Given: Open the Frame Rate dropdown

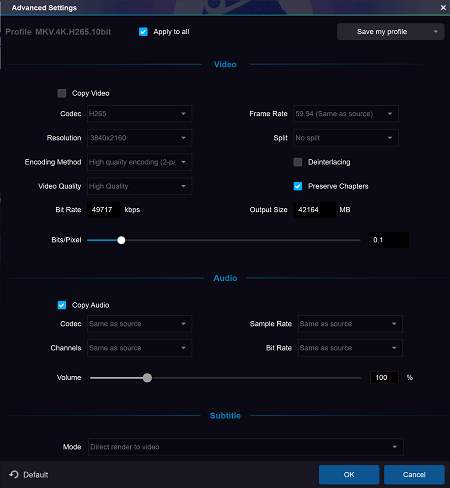Looking at the screenshot, I should [x=346, y=114].
